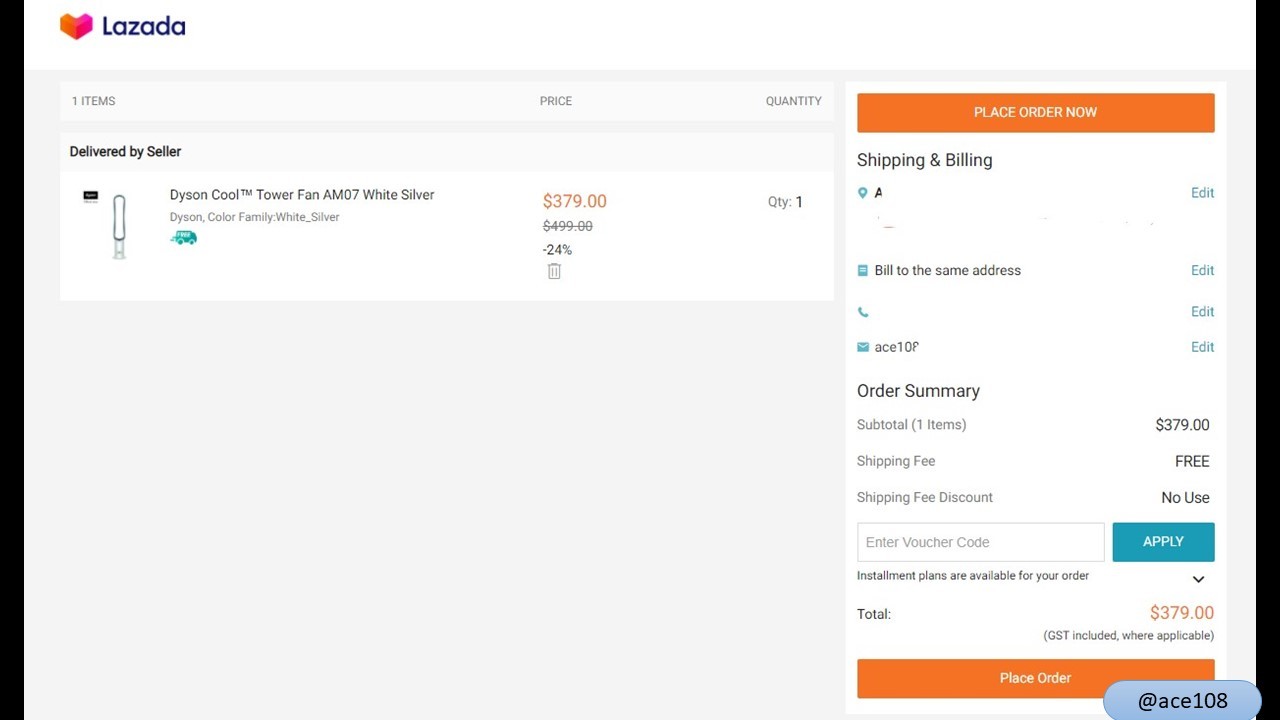Delete the Dyson fan with the trash icon

(554, 271)
